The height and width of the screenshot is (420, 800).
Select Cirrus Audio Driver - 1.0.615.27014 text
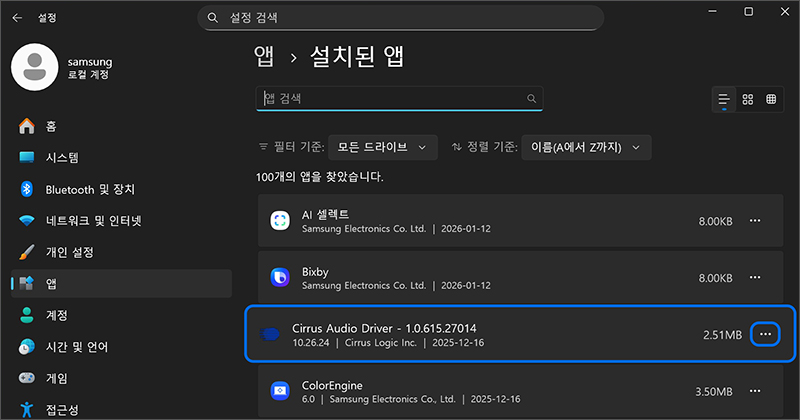384,329
